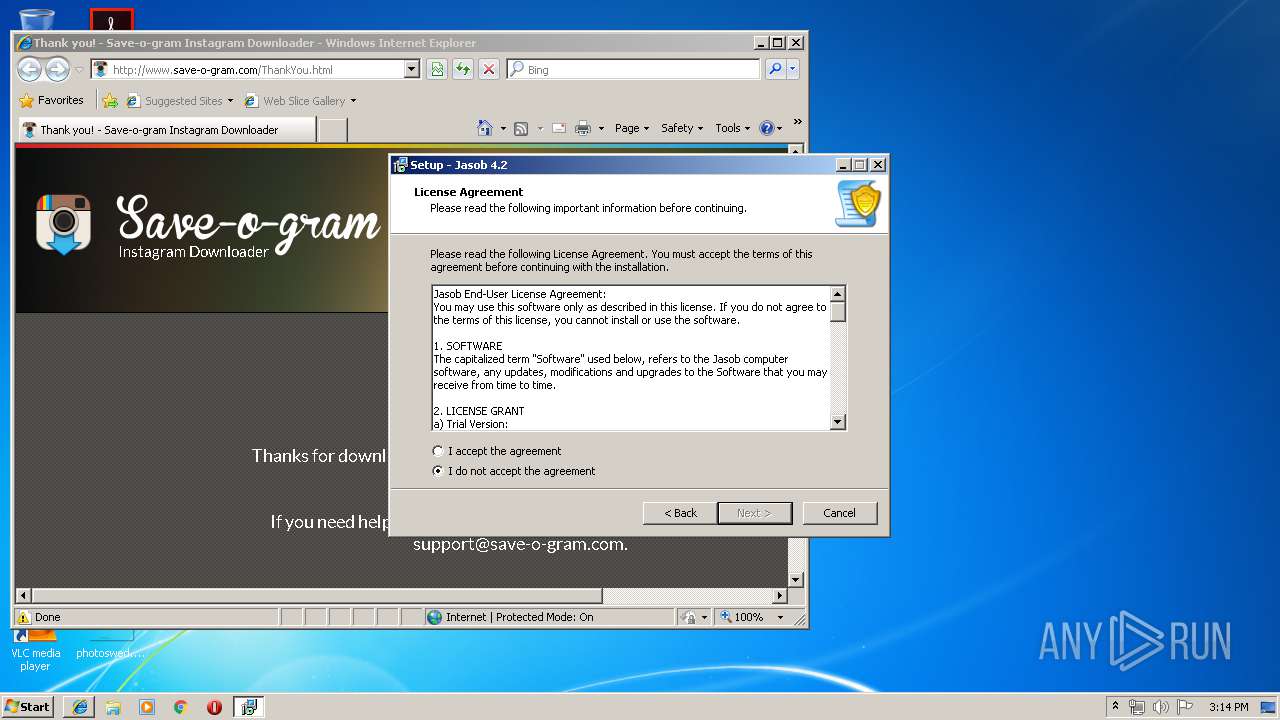Open Google Chrome from taskbar
Image resolution: width=1280 pixels, height=720 pixels.
click(x=181, y=707)
